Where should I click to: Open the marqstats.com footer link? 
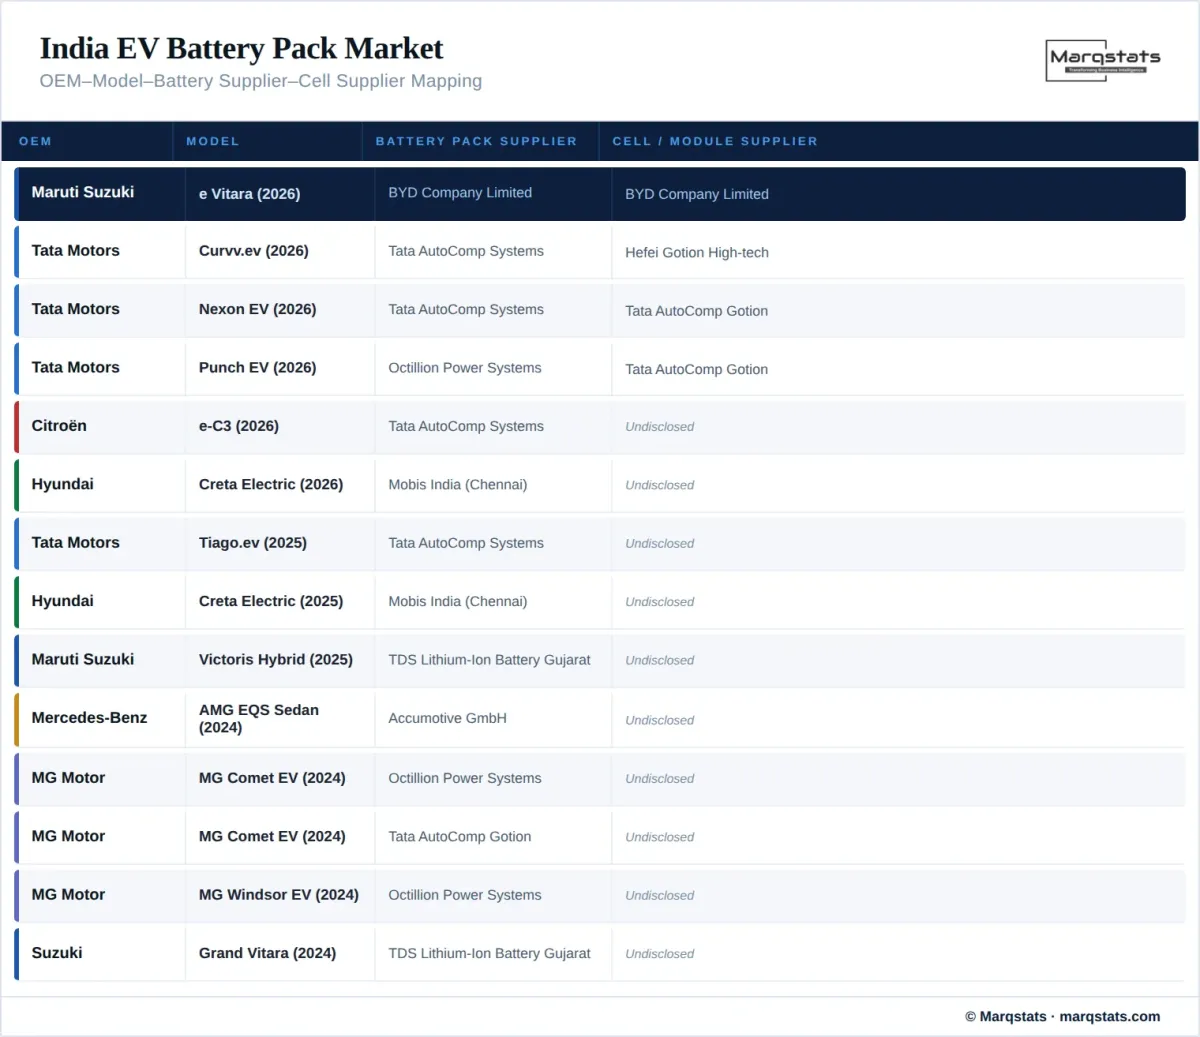tap(1109, 1016)
